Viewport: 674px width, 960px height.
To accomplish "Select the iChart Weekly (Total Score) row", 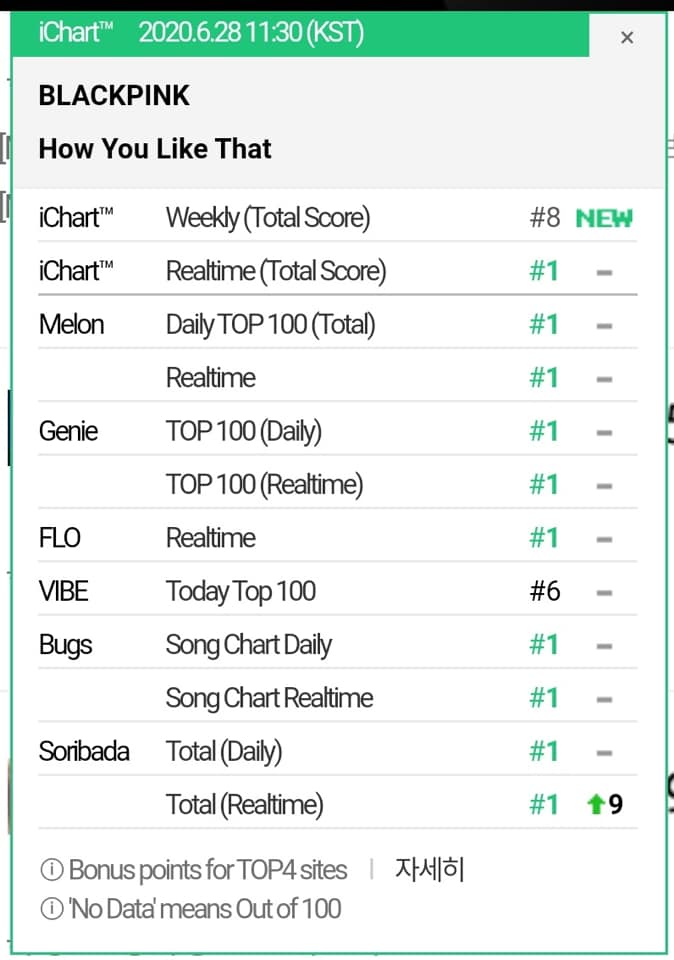I will click(267, 218).
